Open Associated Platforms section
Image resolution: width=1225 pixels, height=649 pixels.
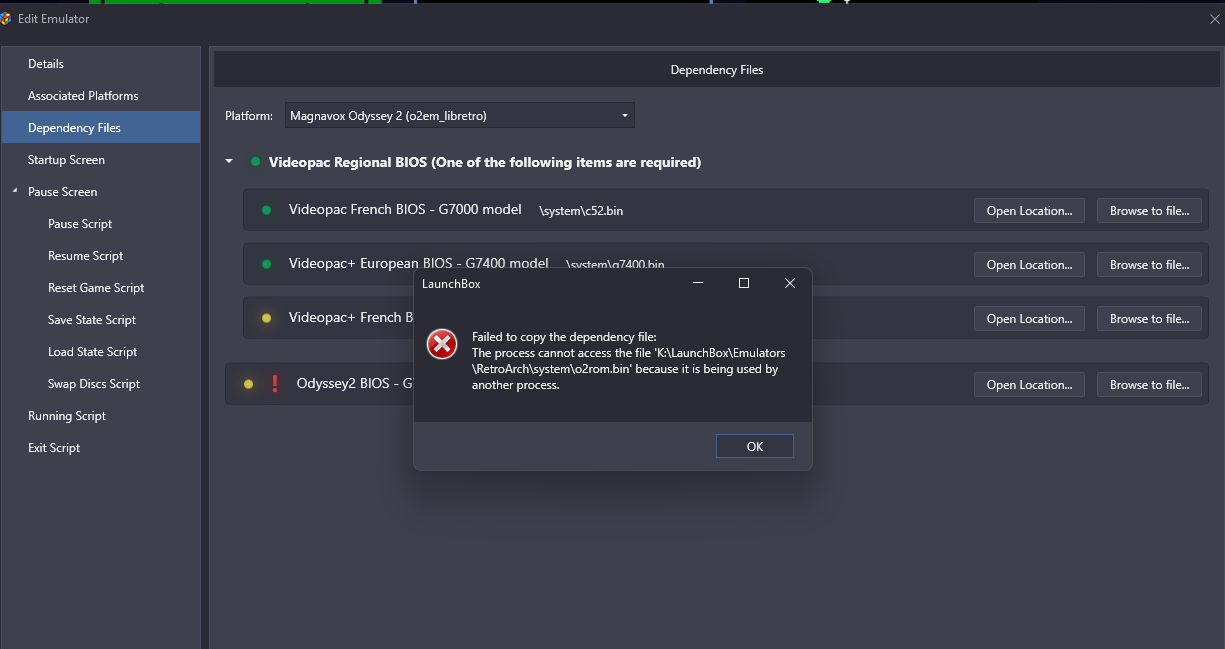[83, 96]
